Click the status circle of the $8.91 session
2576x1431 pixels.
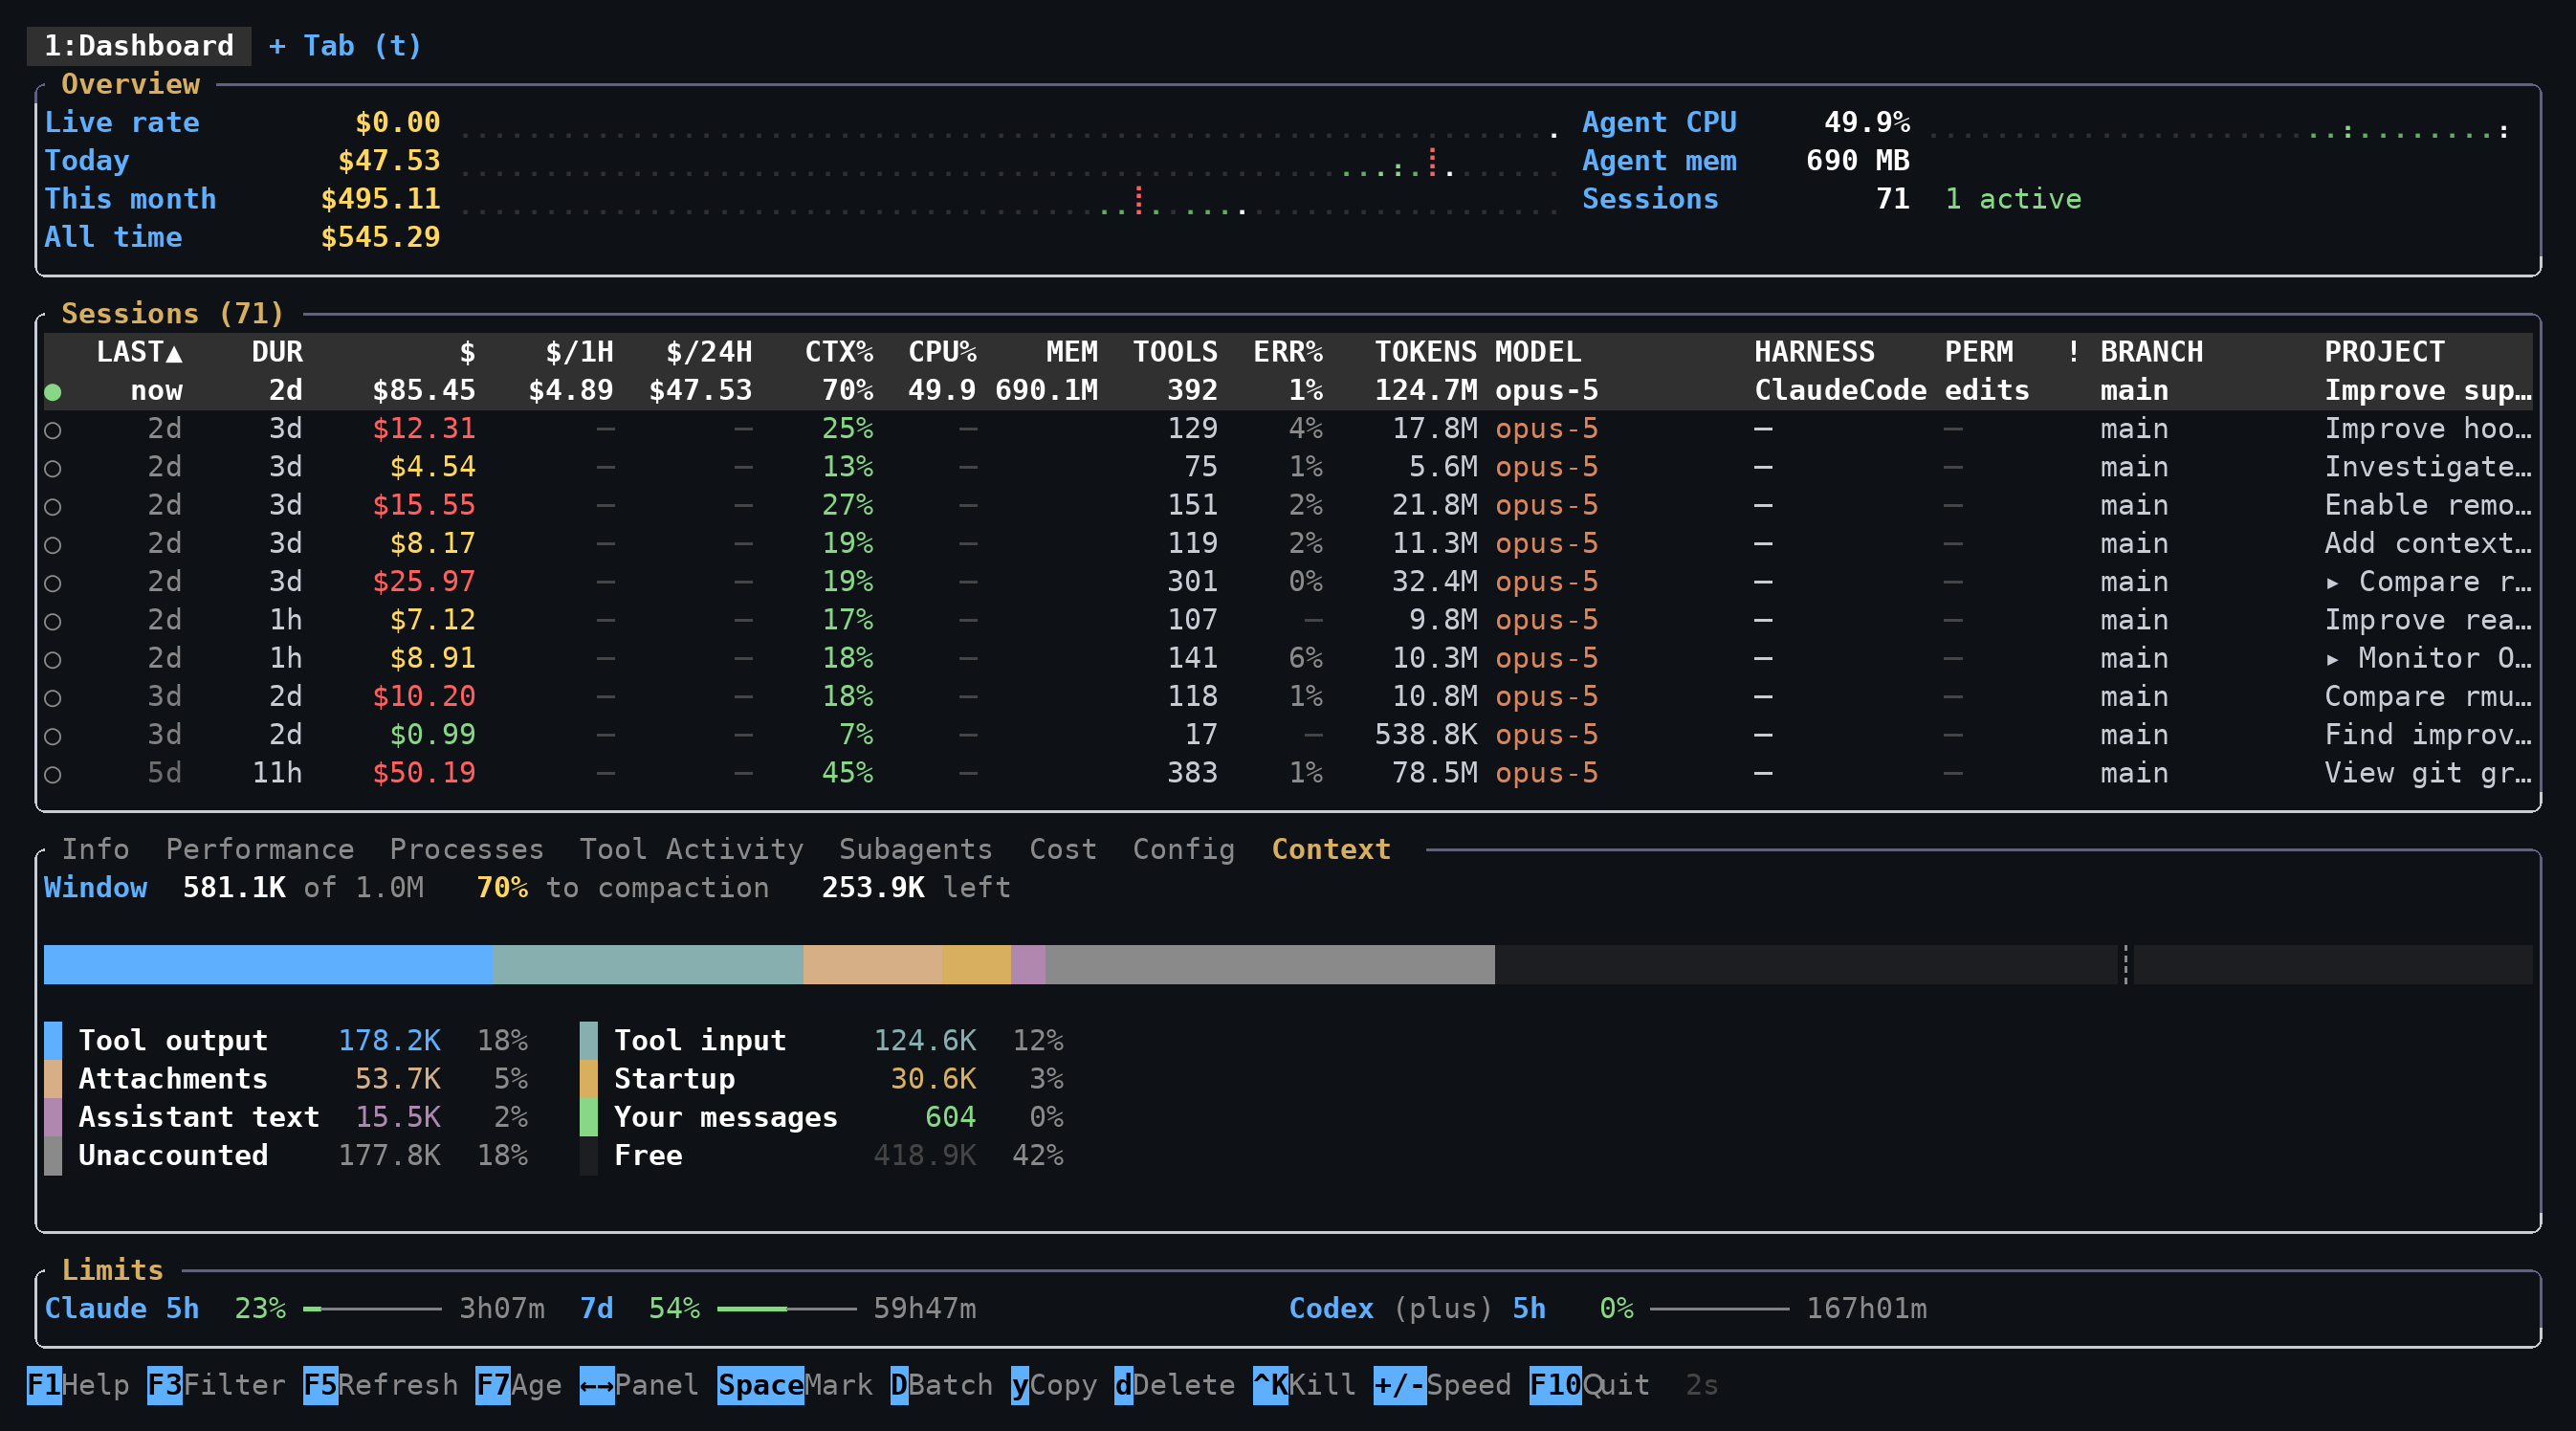click(x=53, y=659)
